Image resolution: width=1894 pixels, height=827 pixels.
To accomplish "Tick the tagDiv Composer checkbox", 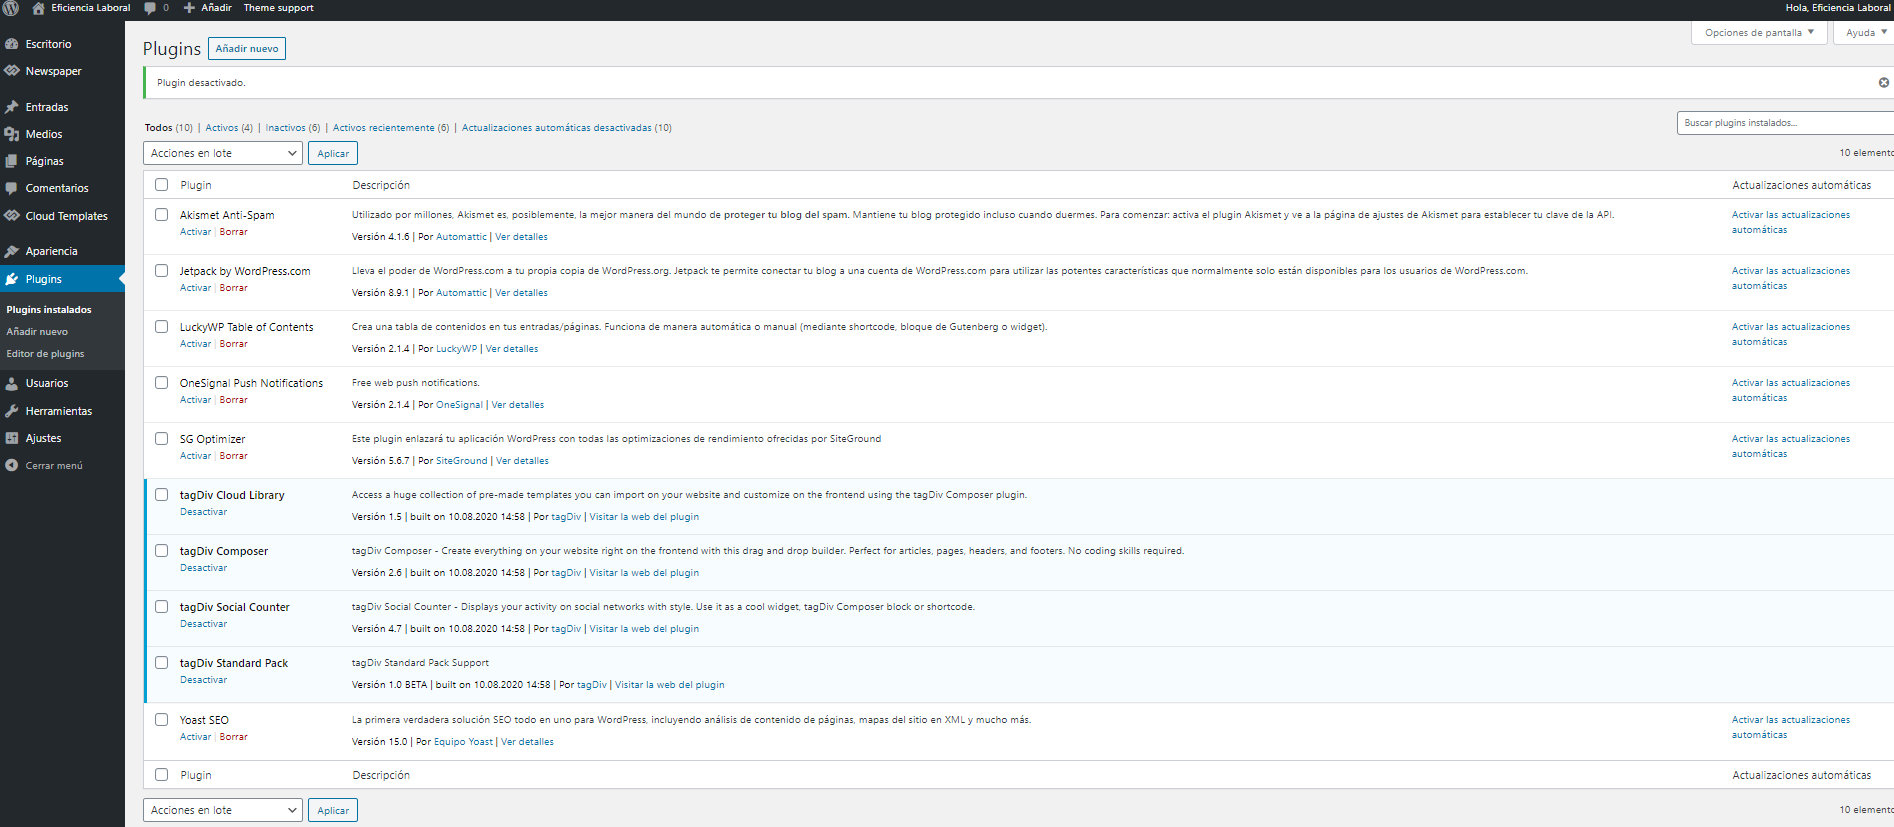I will point(161,550).
